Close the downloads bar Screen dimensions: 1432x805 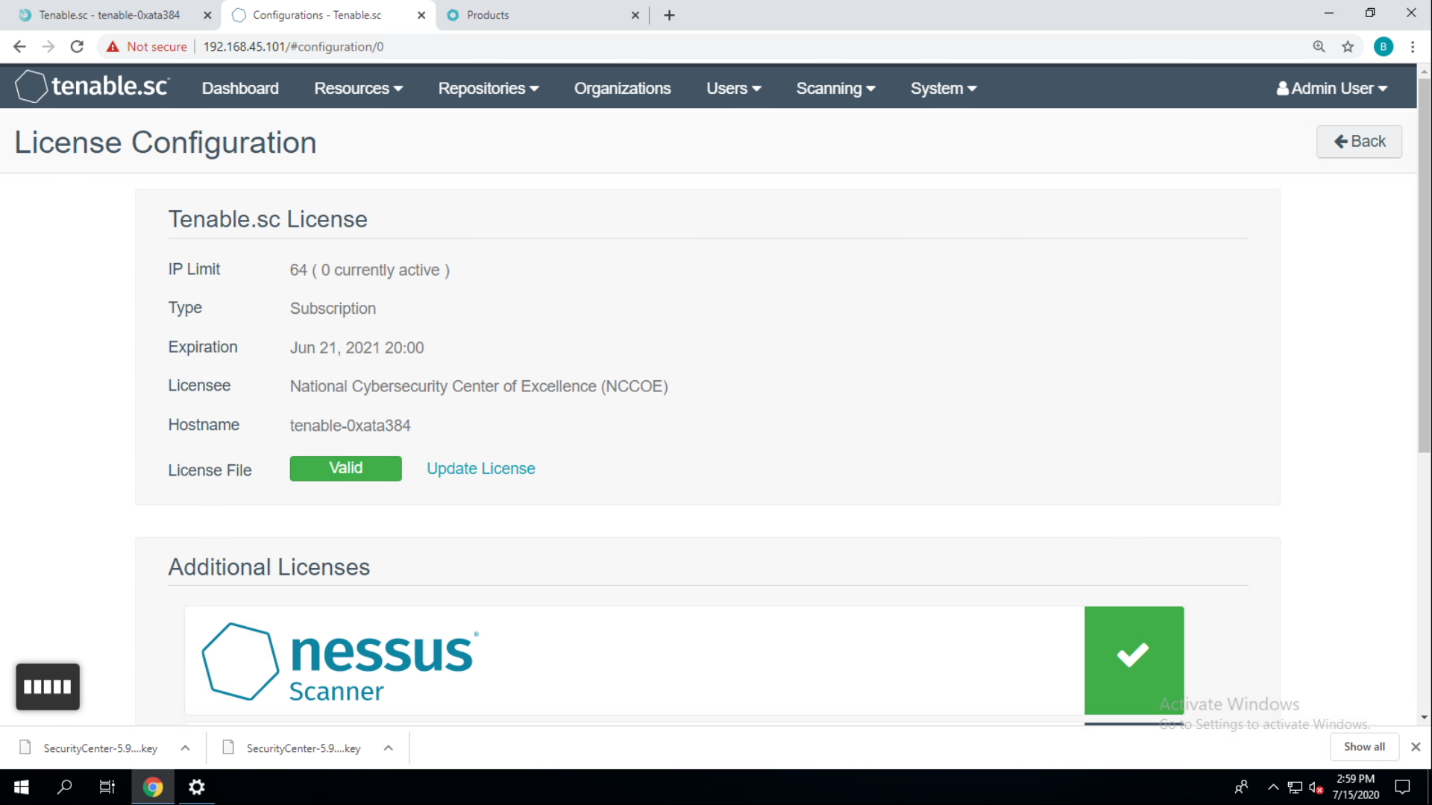(x=1415, y=747)
